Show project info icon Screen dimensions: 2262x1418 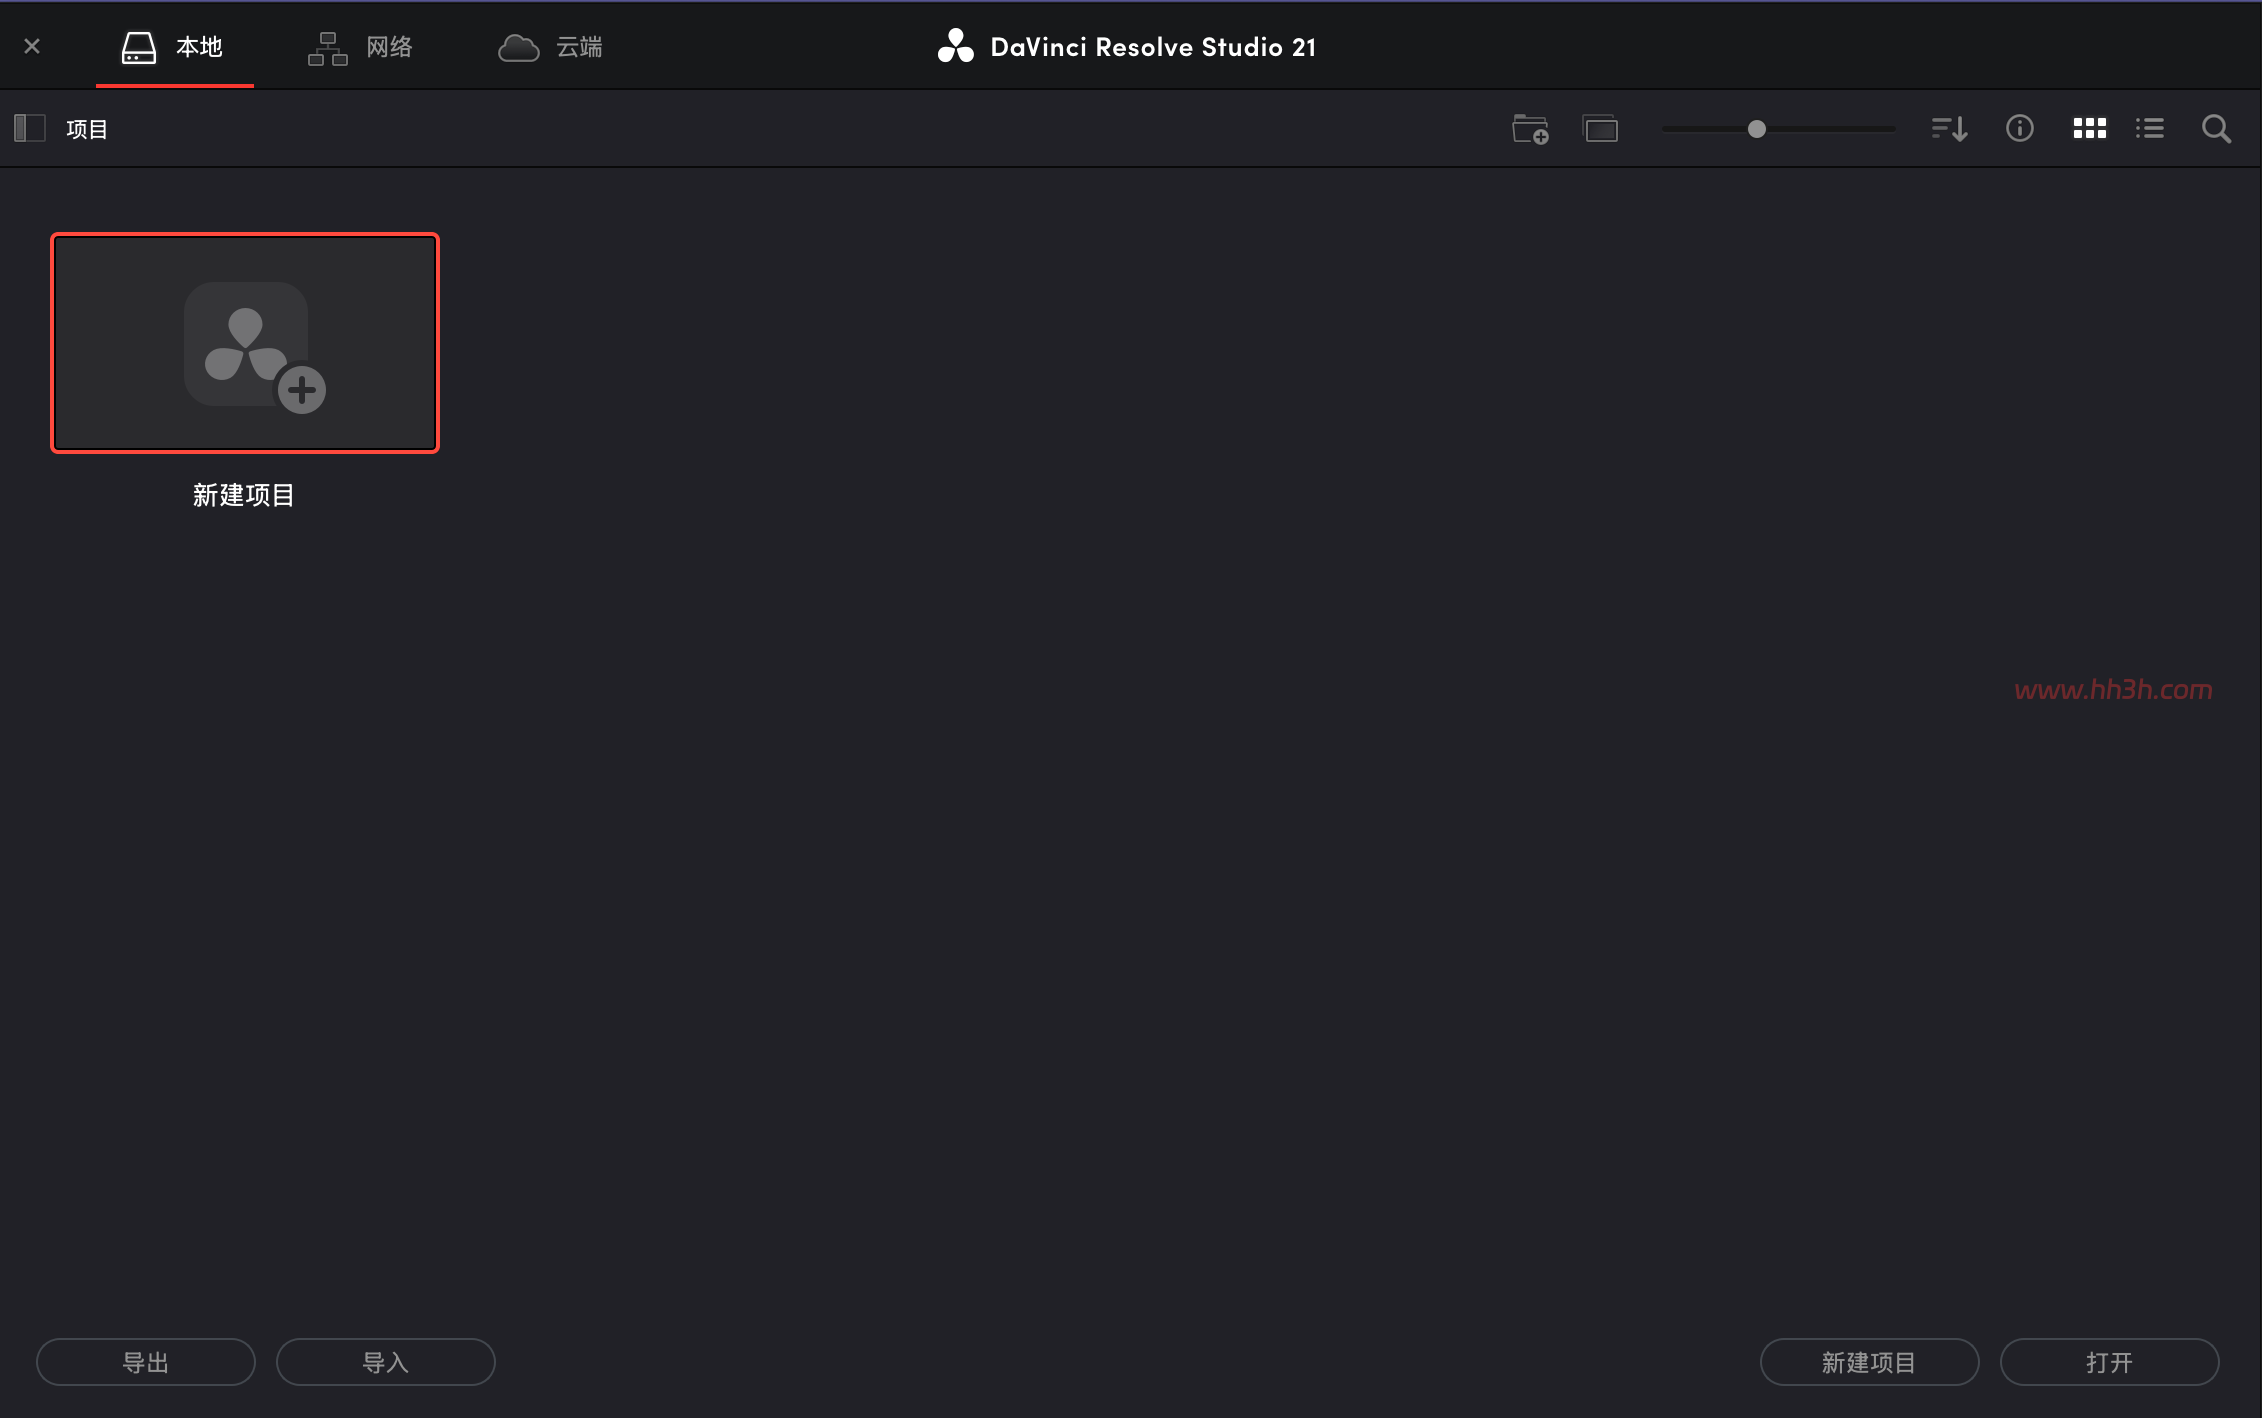click(x=2019, y=128)
